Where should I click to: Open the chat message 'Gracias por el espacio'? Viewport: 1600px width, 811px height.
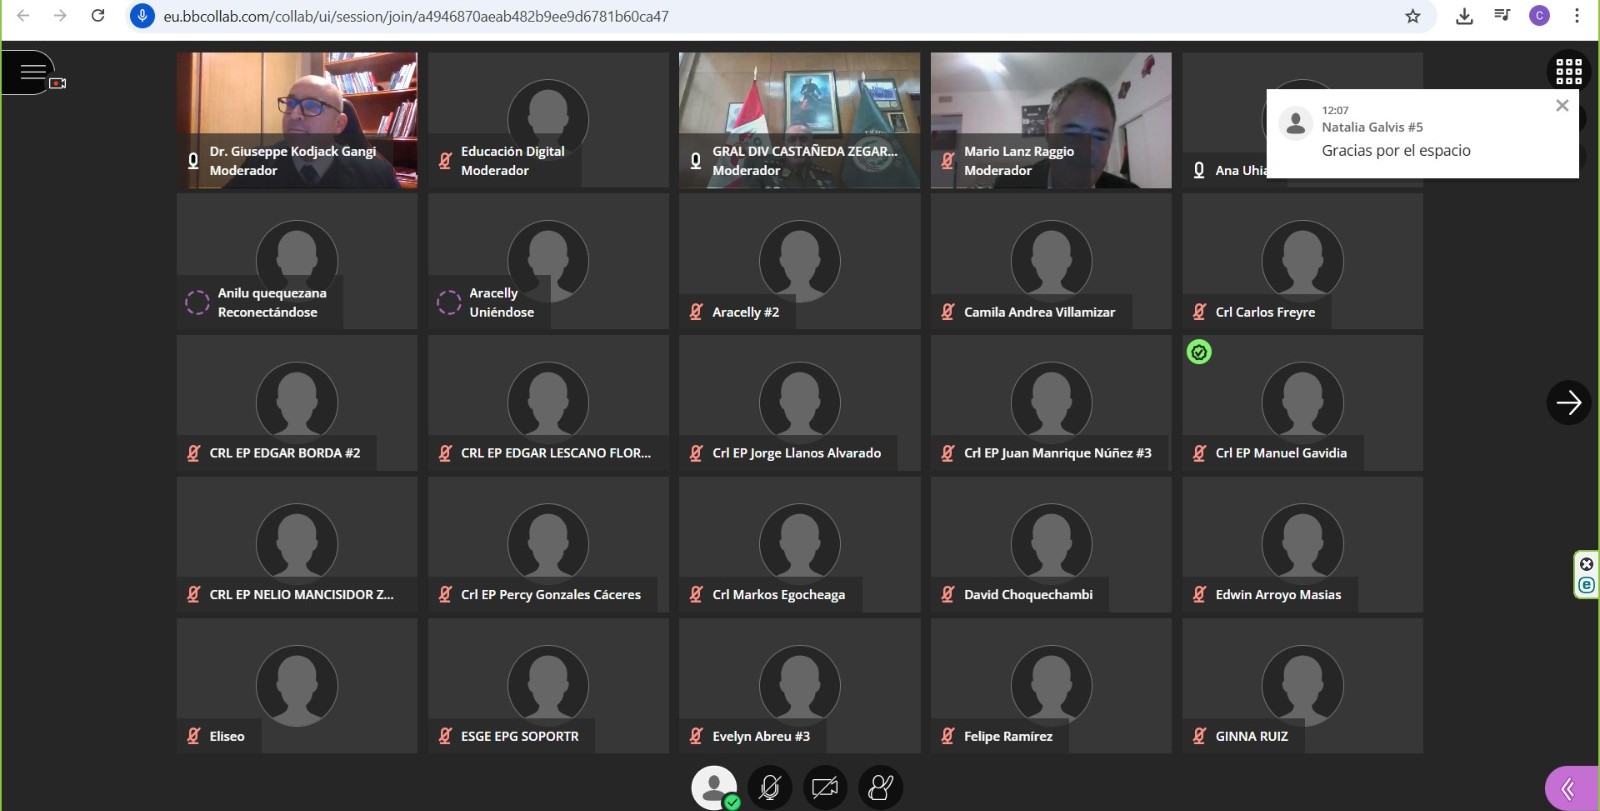tap(1396, 151)
